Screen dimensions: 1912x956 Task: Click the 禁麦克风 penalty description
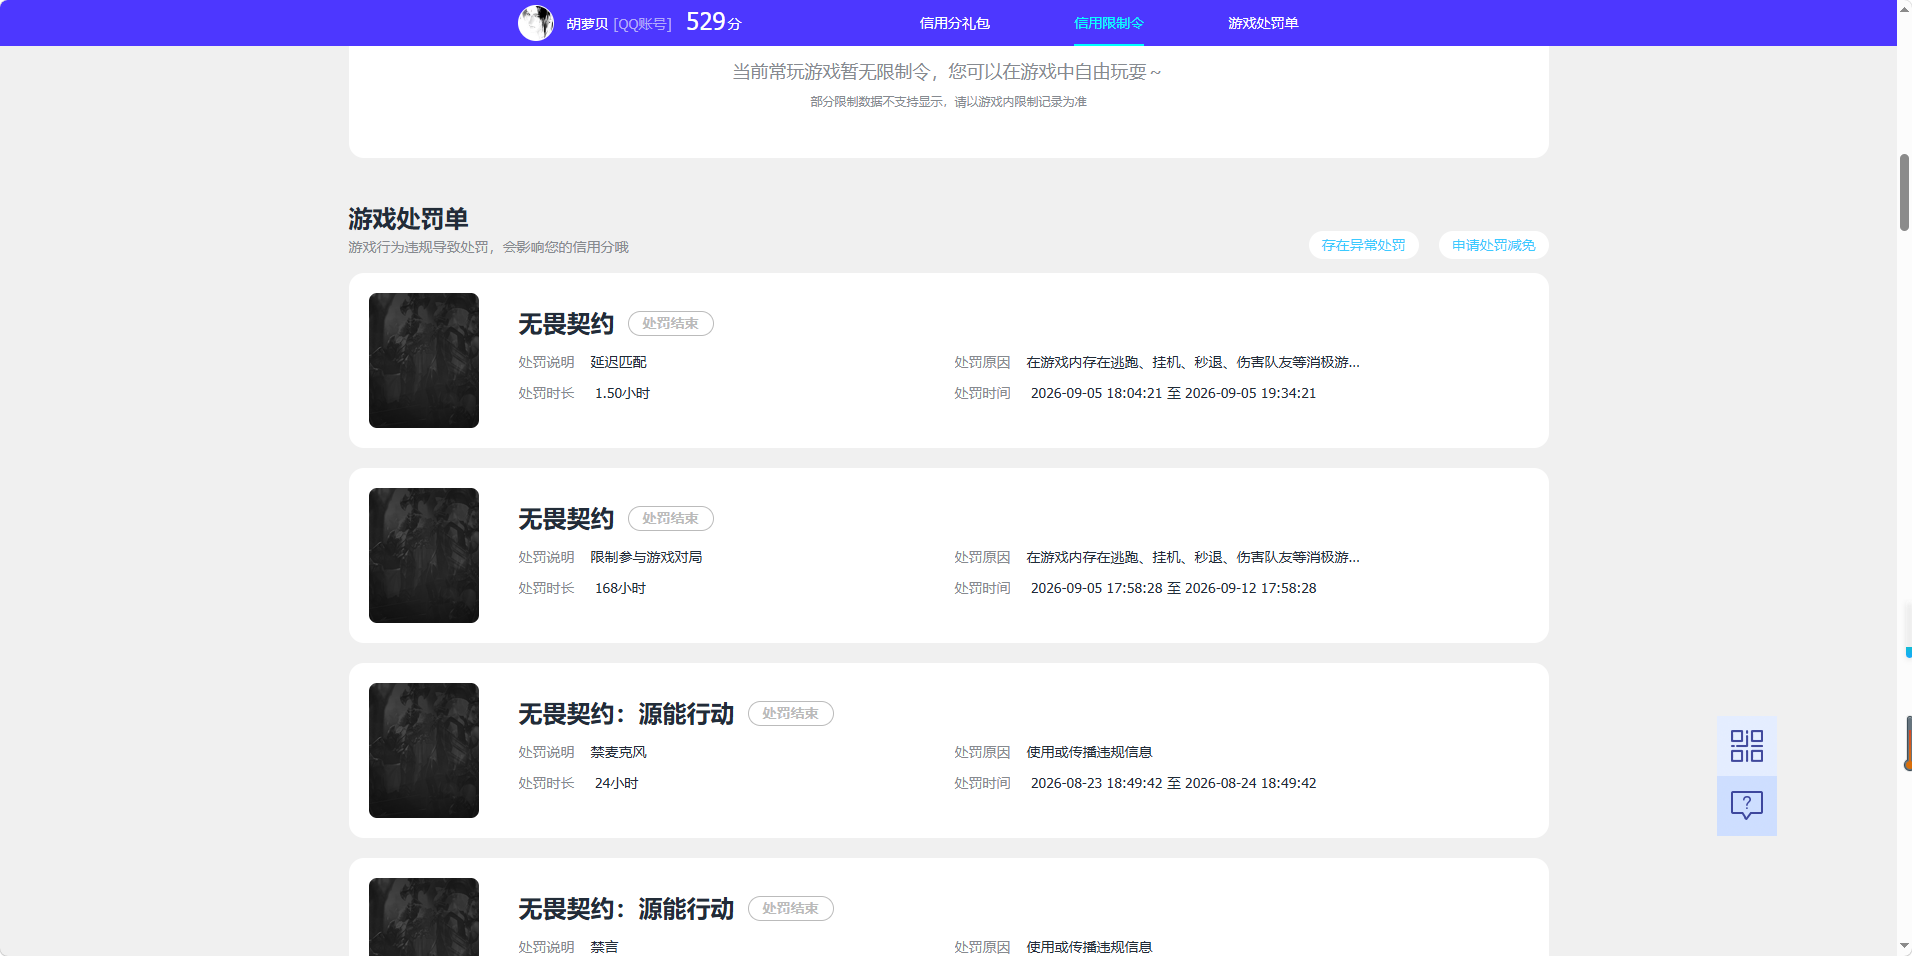click(x=619, y=752)
